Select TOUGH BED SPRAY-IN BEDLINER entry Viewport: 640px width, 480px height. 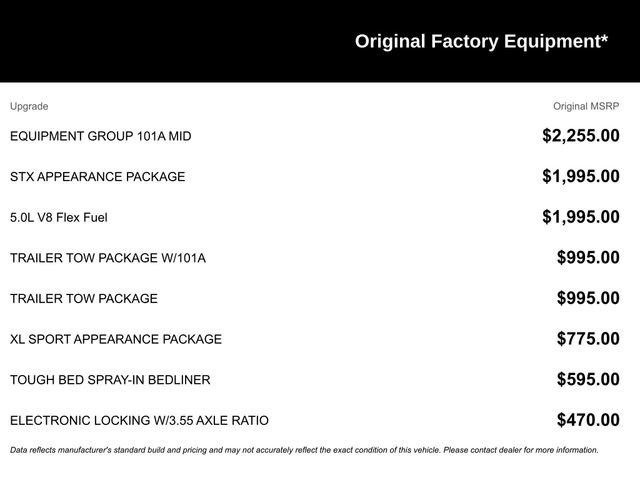click(110, 380)
